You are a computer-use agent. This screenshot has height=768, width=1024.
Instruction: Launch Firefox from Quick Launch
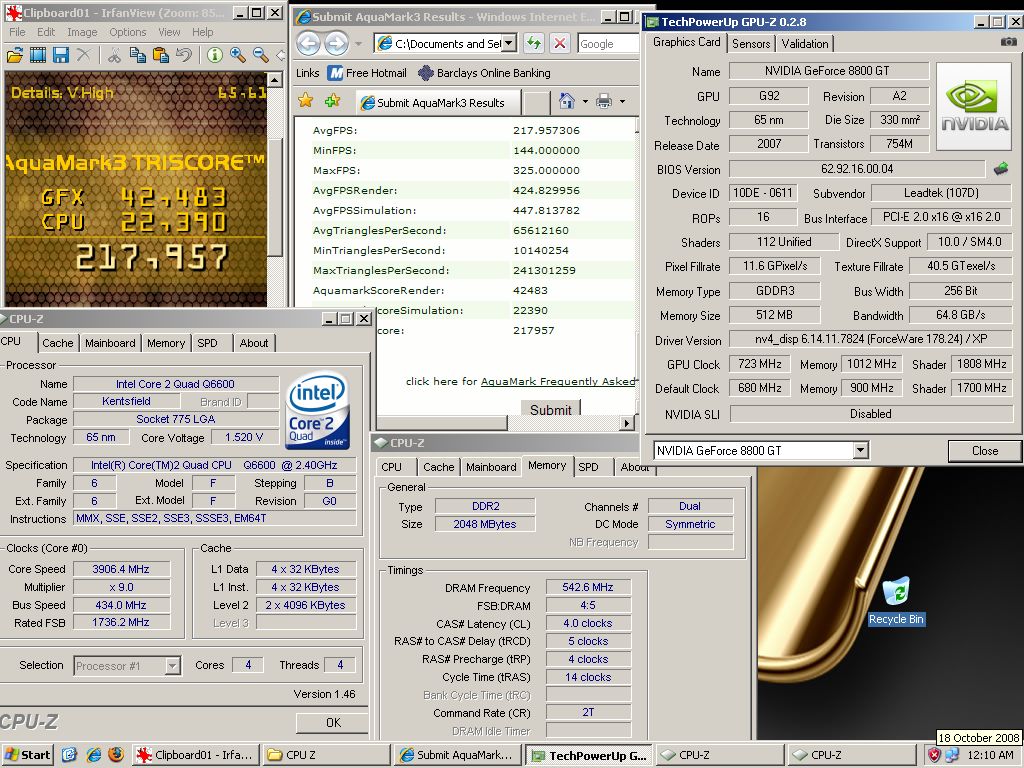click(x=116, y=755)
